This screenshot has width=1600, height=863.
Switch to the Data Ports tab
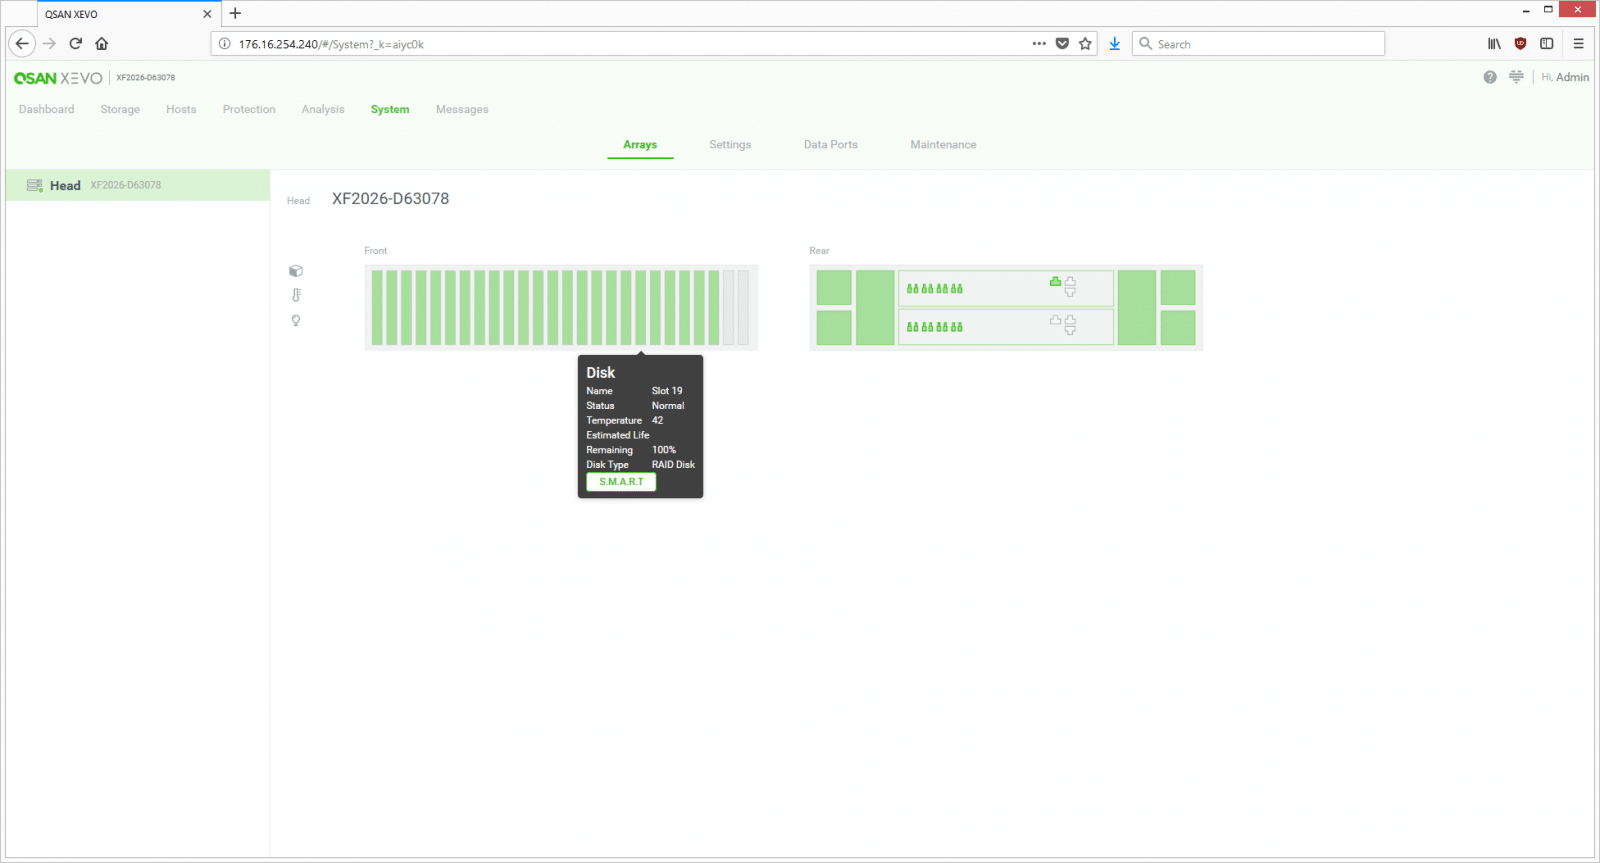pos(831,145)
